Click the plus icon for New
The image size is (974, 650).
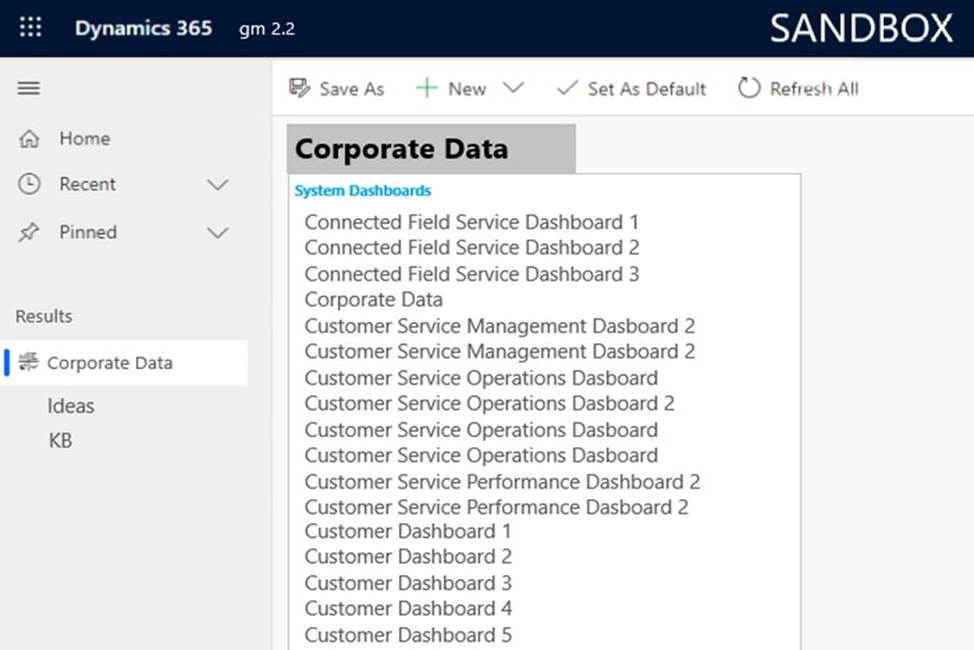[427, 88]
